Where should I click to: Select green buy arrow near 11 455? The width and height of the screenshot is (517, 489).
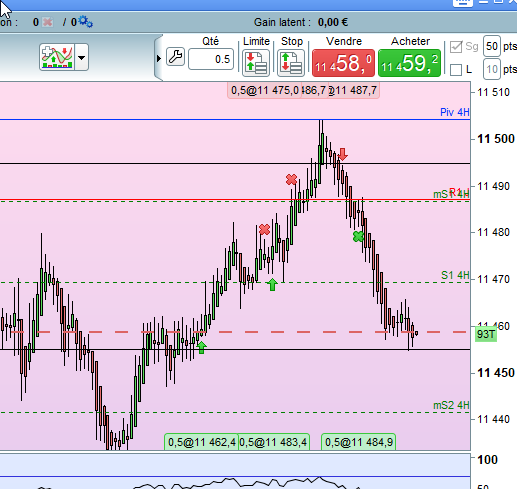[201, 348]
